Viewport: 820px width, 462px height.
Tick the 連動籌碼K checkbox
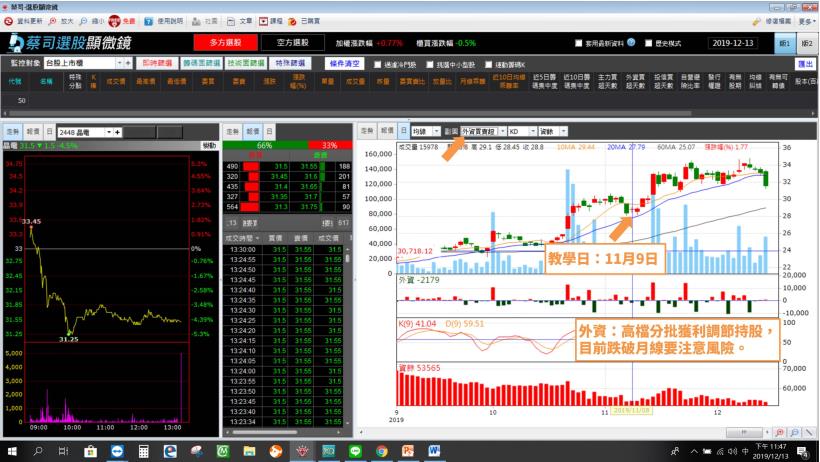pos(488,64)
